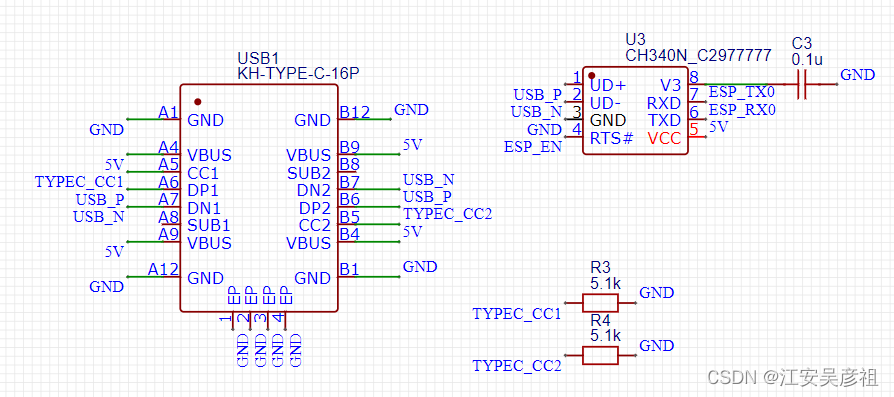
Task: Select the ESP_TX0 net label
Action: pos(742,92)
